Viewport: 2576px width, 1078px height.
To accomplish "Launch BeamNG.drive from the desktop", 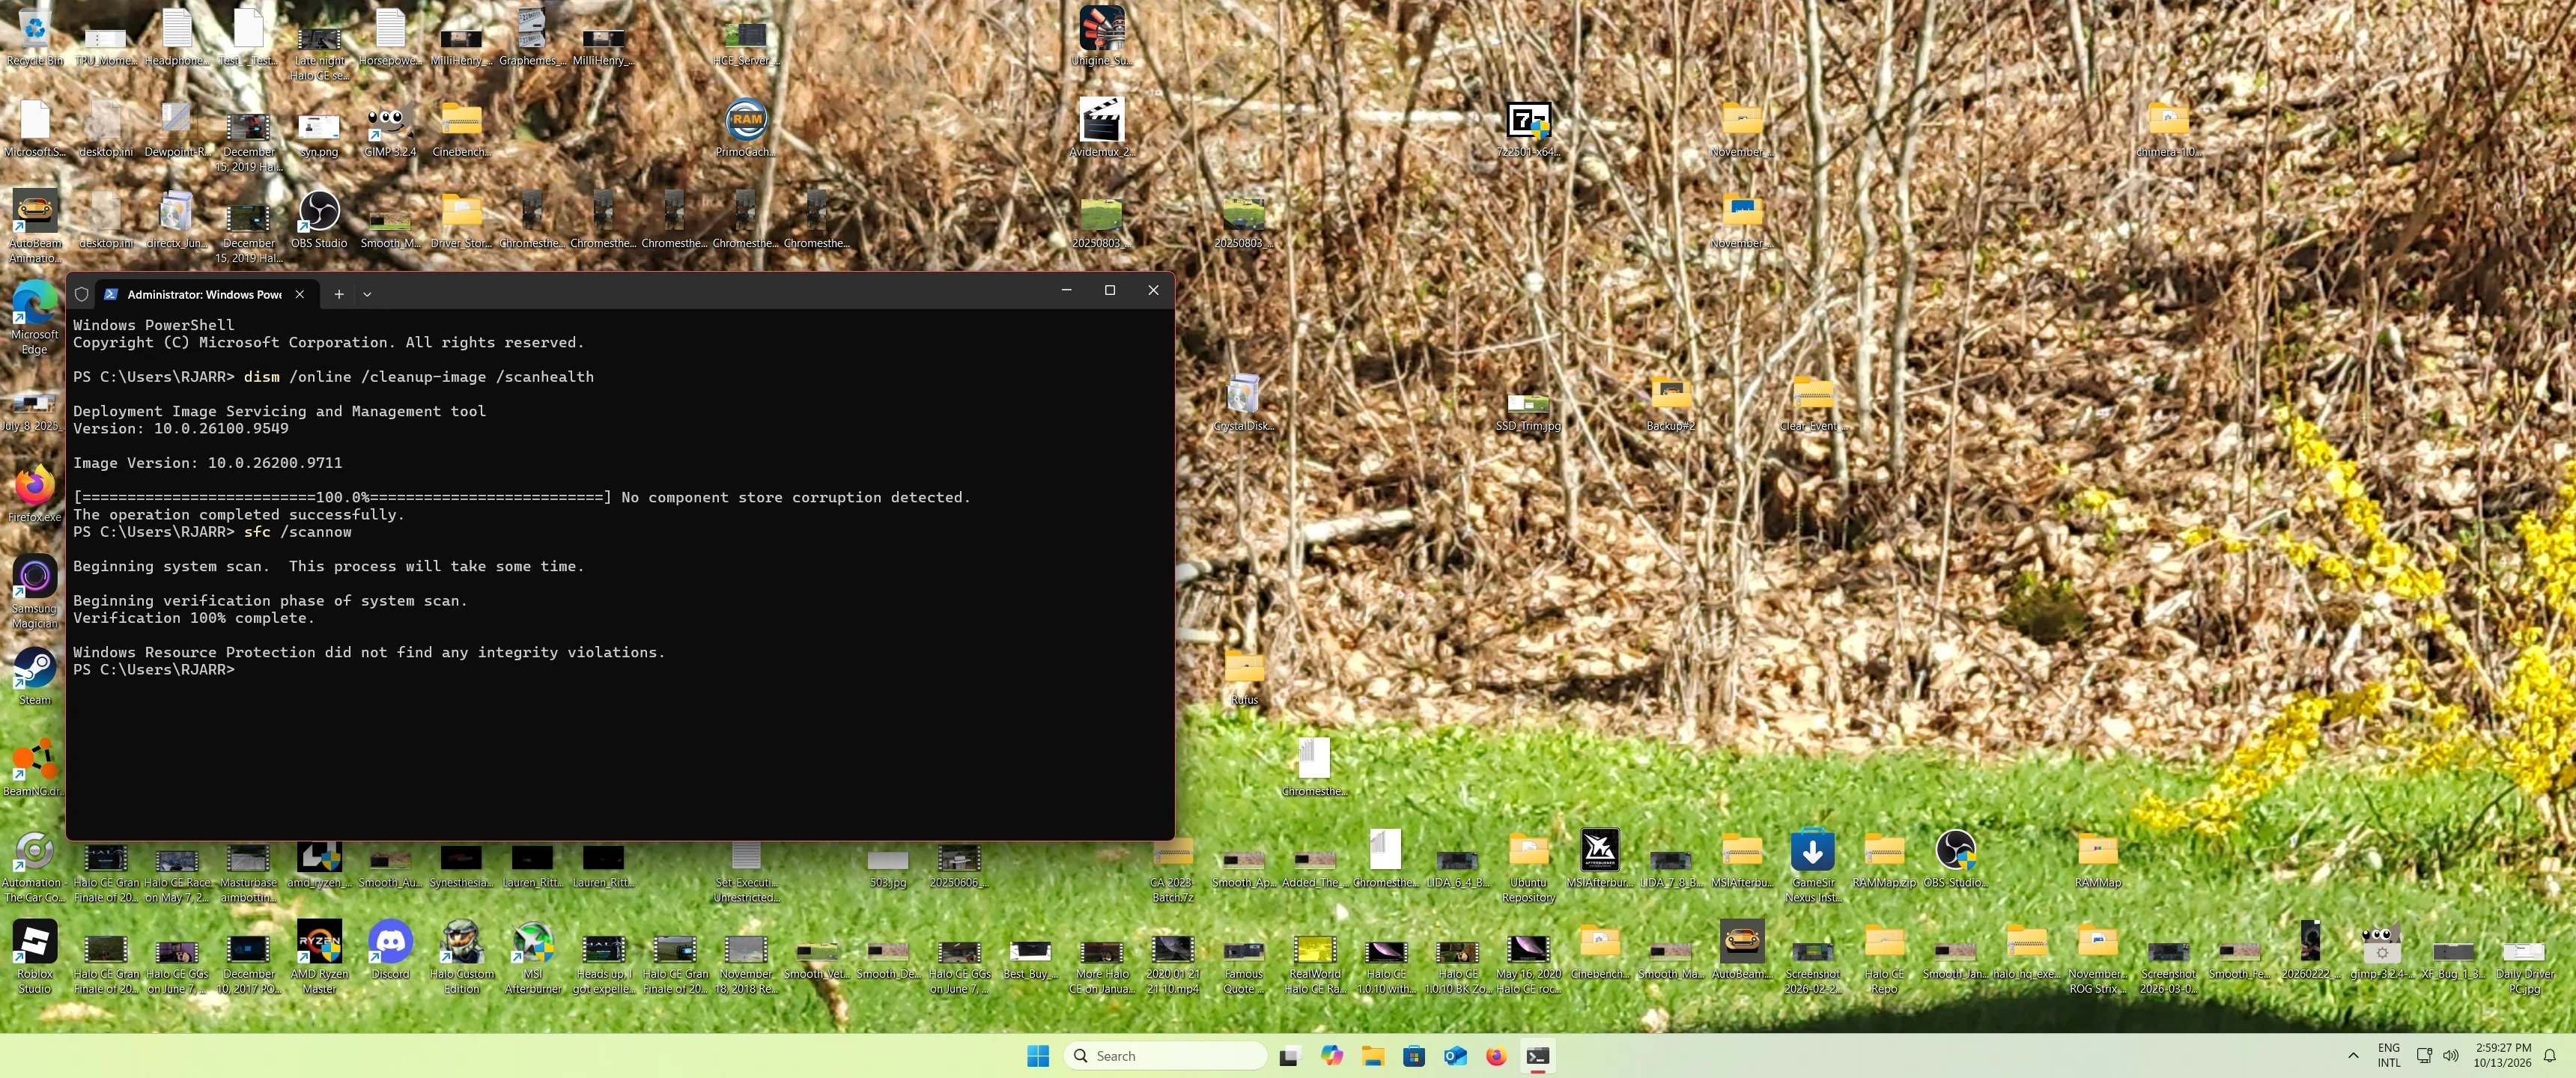I will (x=35, y=767).
